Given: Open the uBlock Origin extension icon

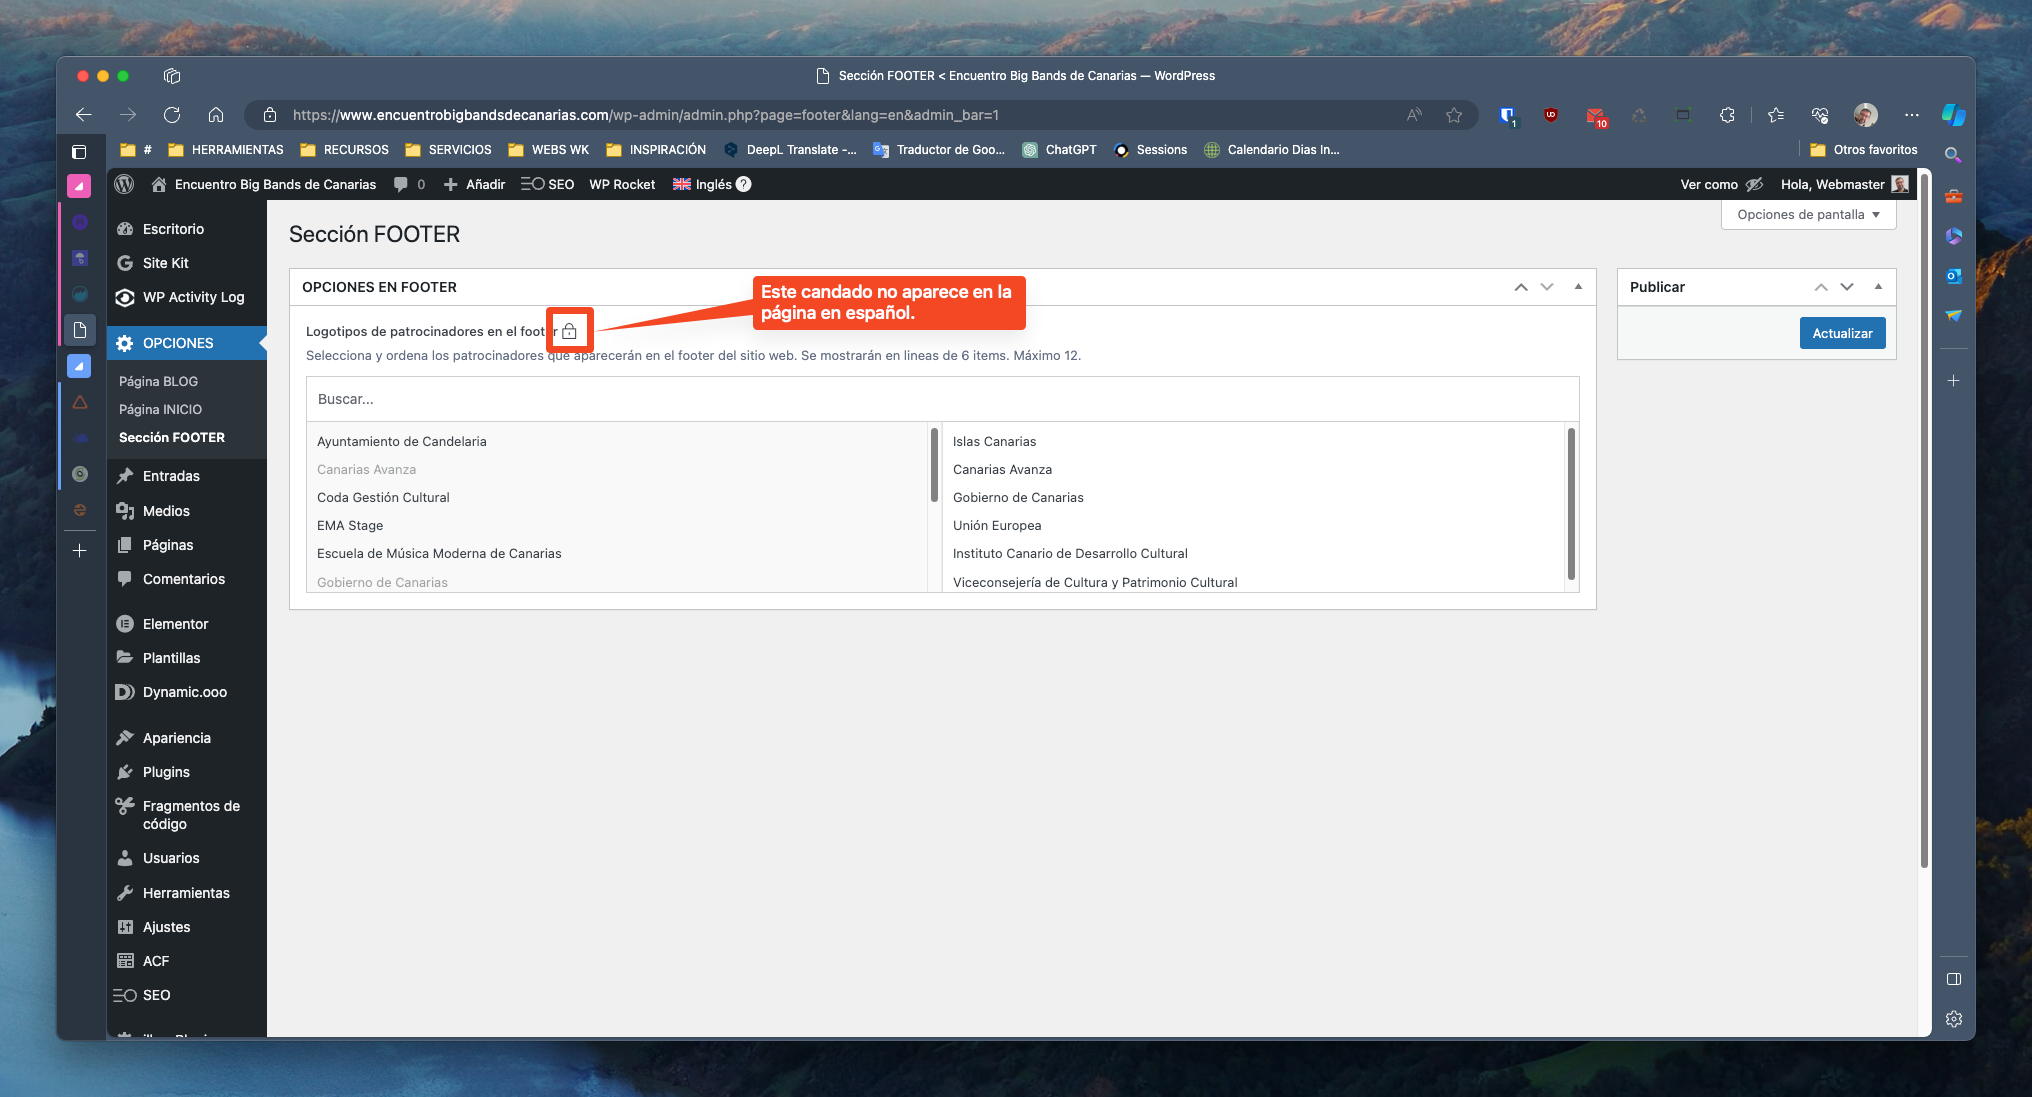Looking at the screenshot, I should point(1551,115).
